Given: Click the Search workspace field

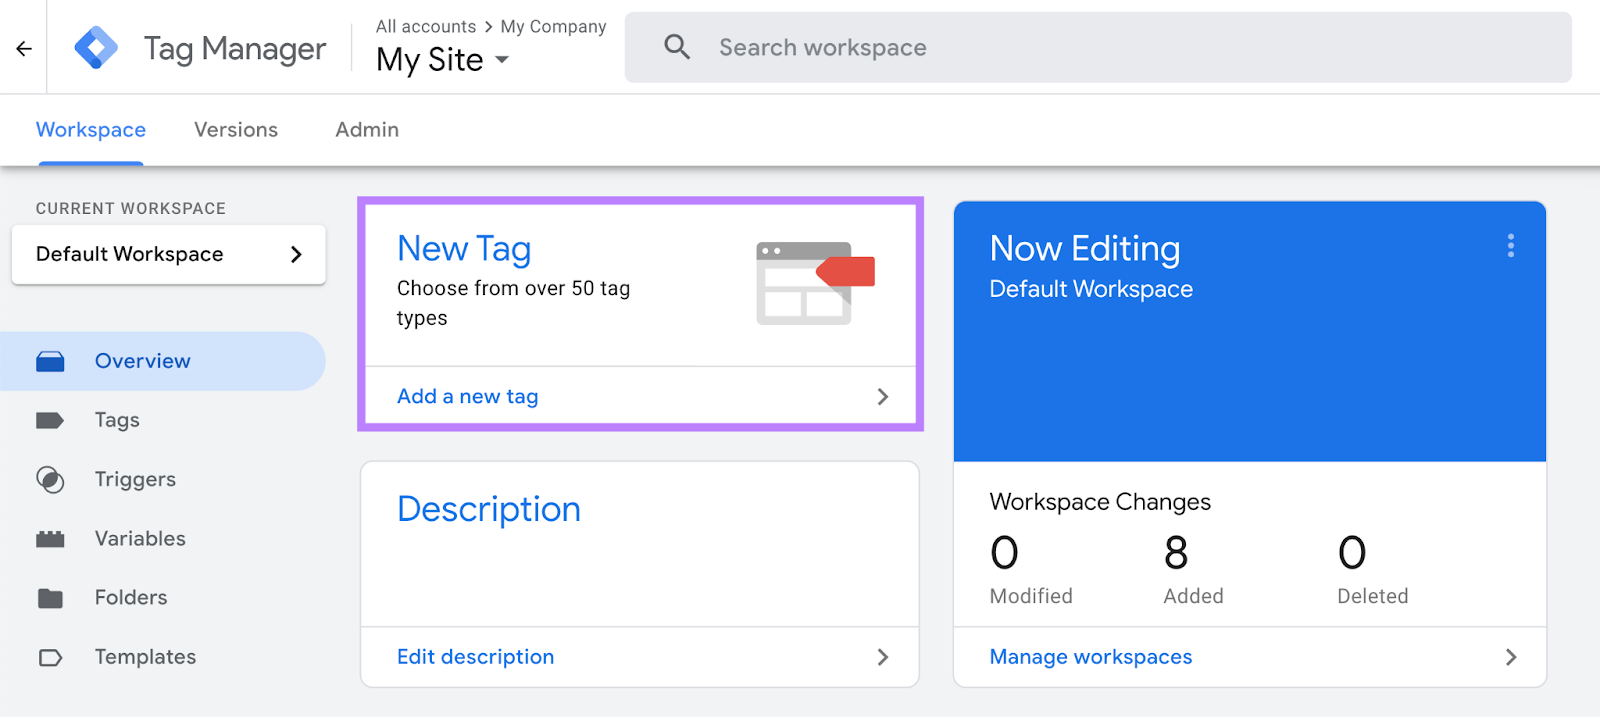Looking at the screenshot, I should pyautogui.click(x=1100, y=48).
